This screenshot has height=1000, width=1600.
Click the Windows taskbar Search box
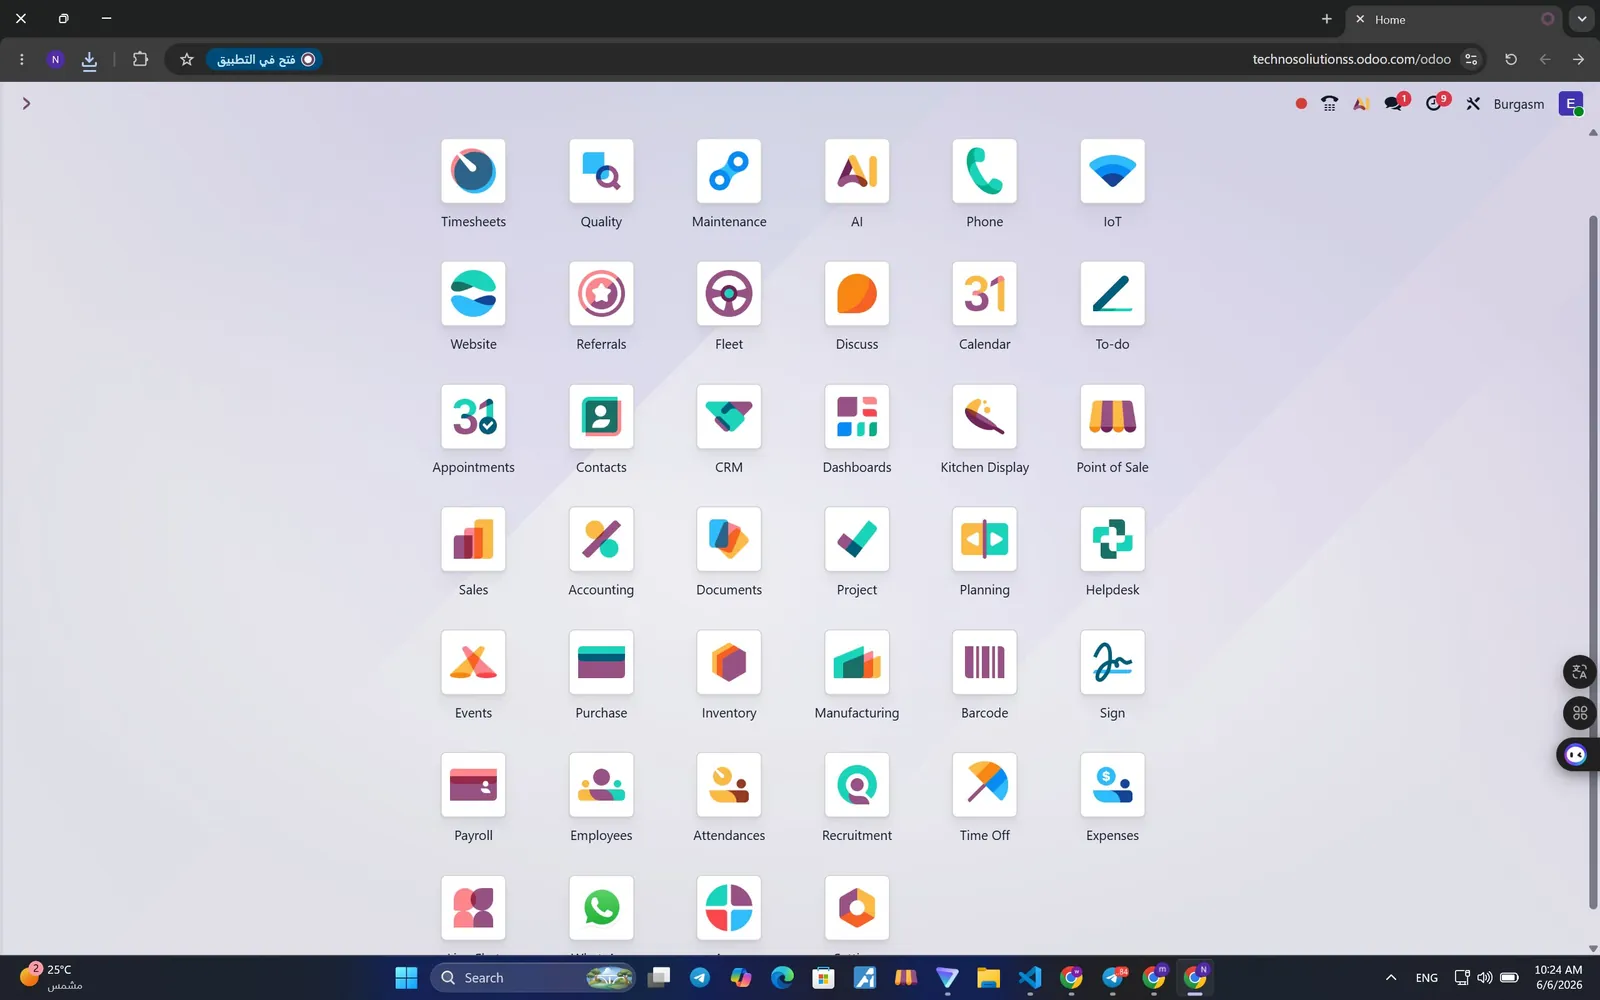point(533,978)
